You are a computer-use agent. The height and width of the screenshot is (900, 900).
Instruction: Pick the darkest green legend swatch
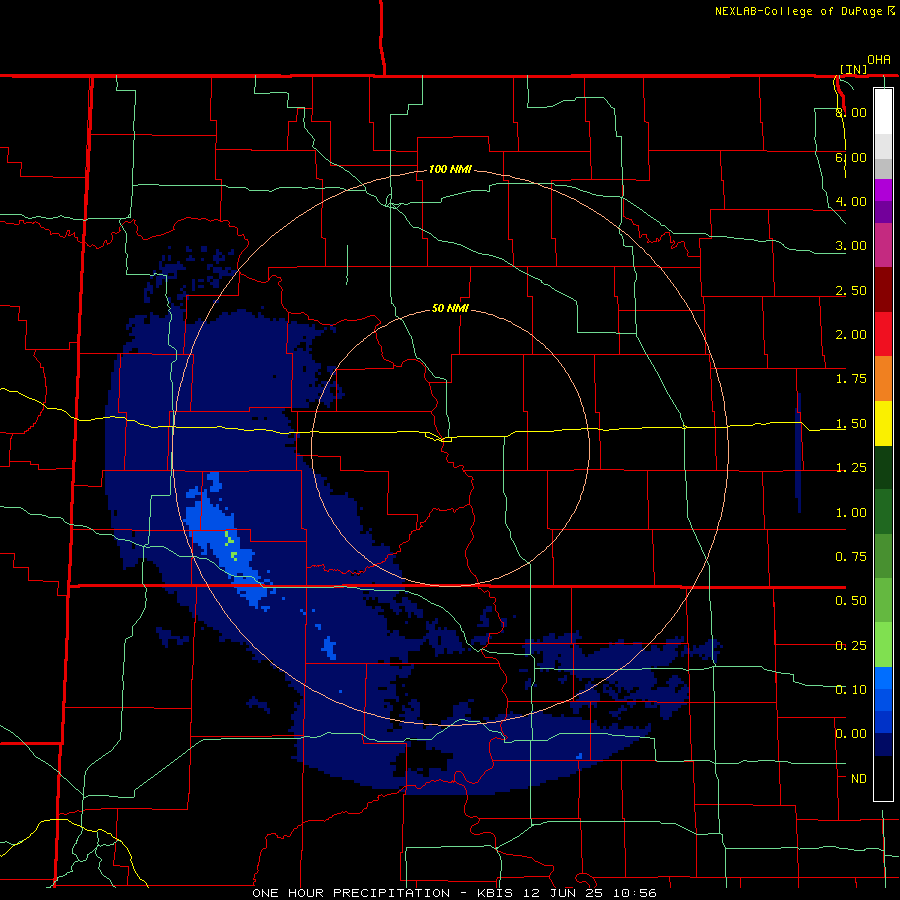[x=883, y=467]
